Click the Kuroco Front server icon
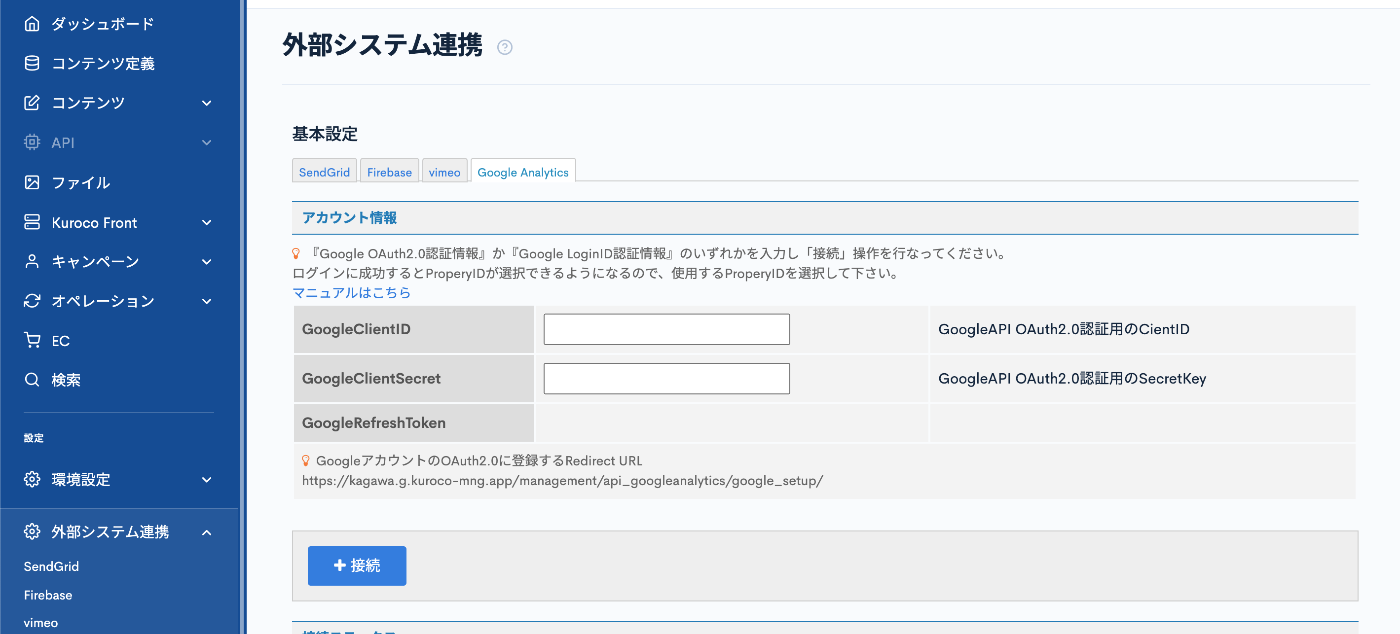Screen dimensions: 1400x634 pos(32,222)
